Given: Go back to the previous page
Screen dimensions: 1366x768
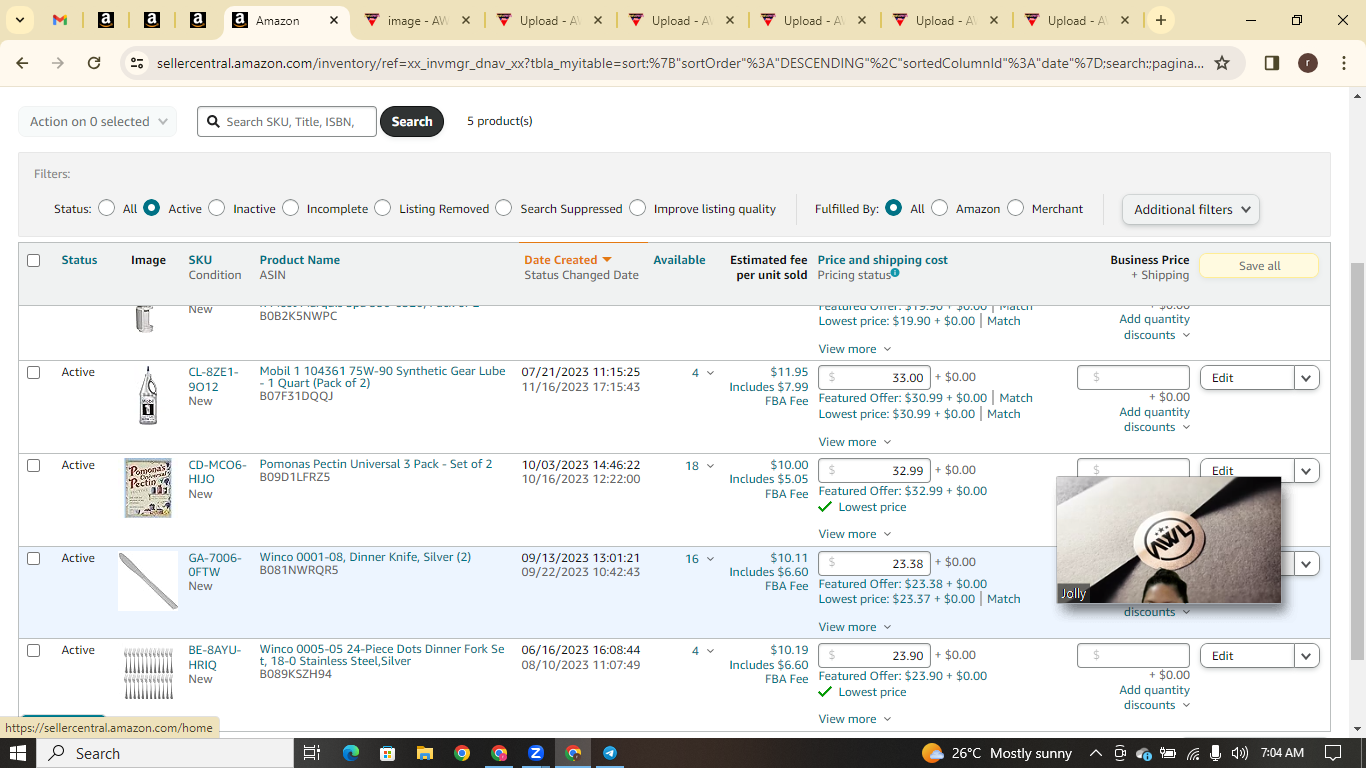Looking at the screenshot, I should point(22,63).
